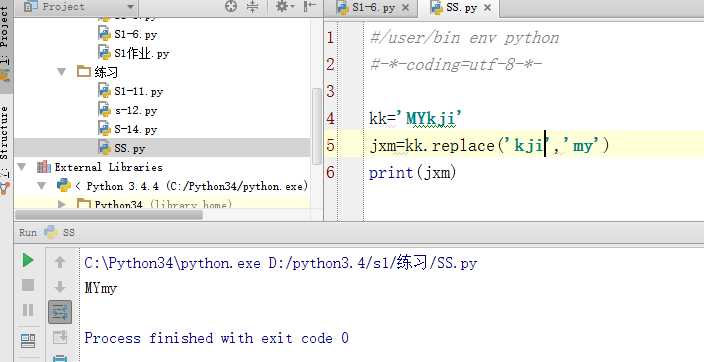Click the Python icon beside Run SS
This screenshot has height=362, width=704.
coord(51,232)
